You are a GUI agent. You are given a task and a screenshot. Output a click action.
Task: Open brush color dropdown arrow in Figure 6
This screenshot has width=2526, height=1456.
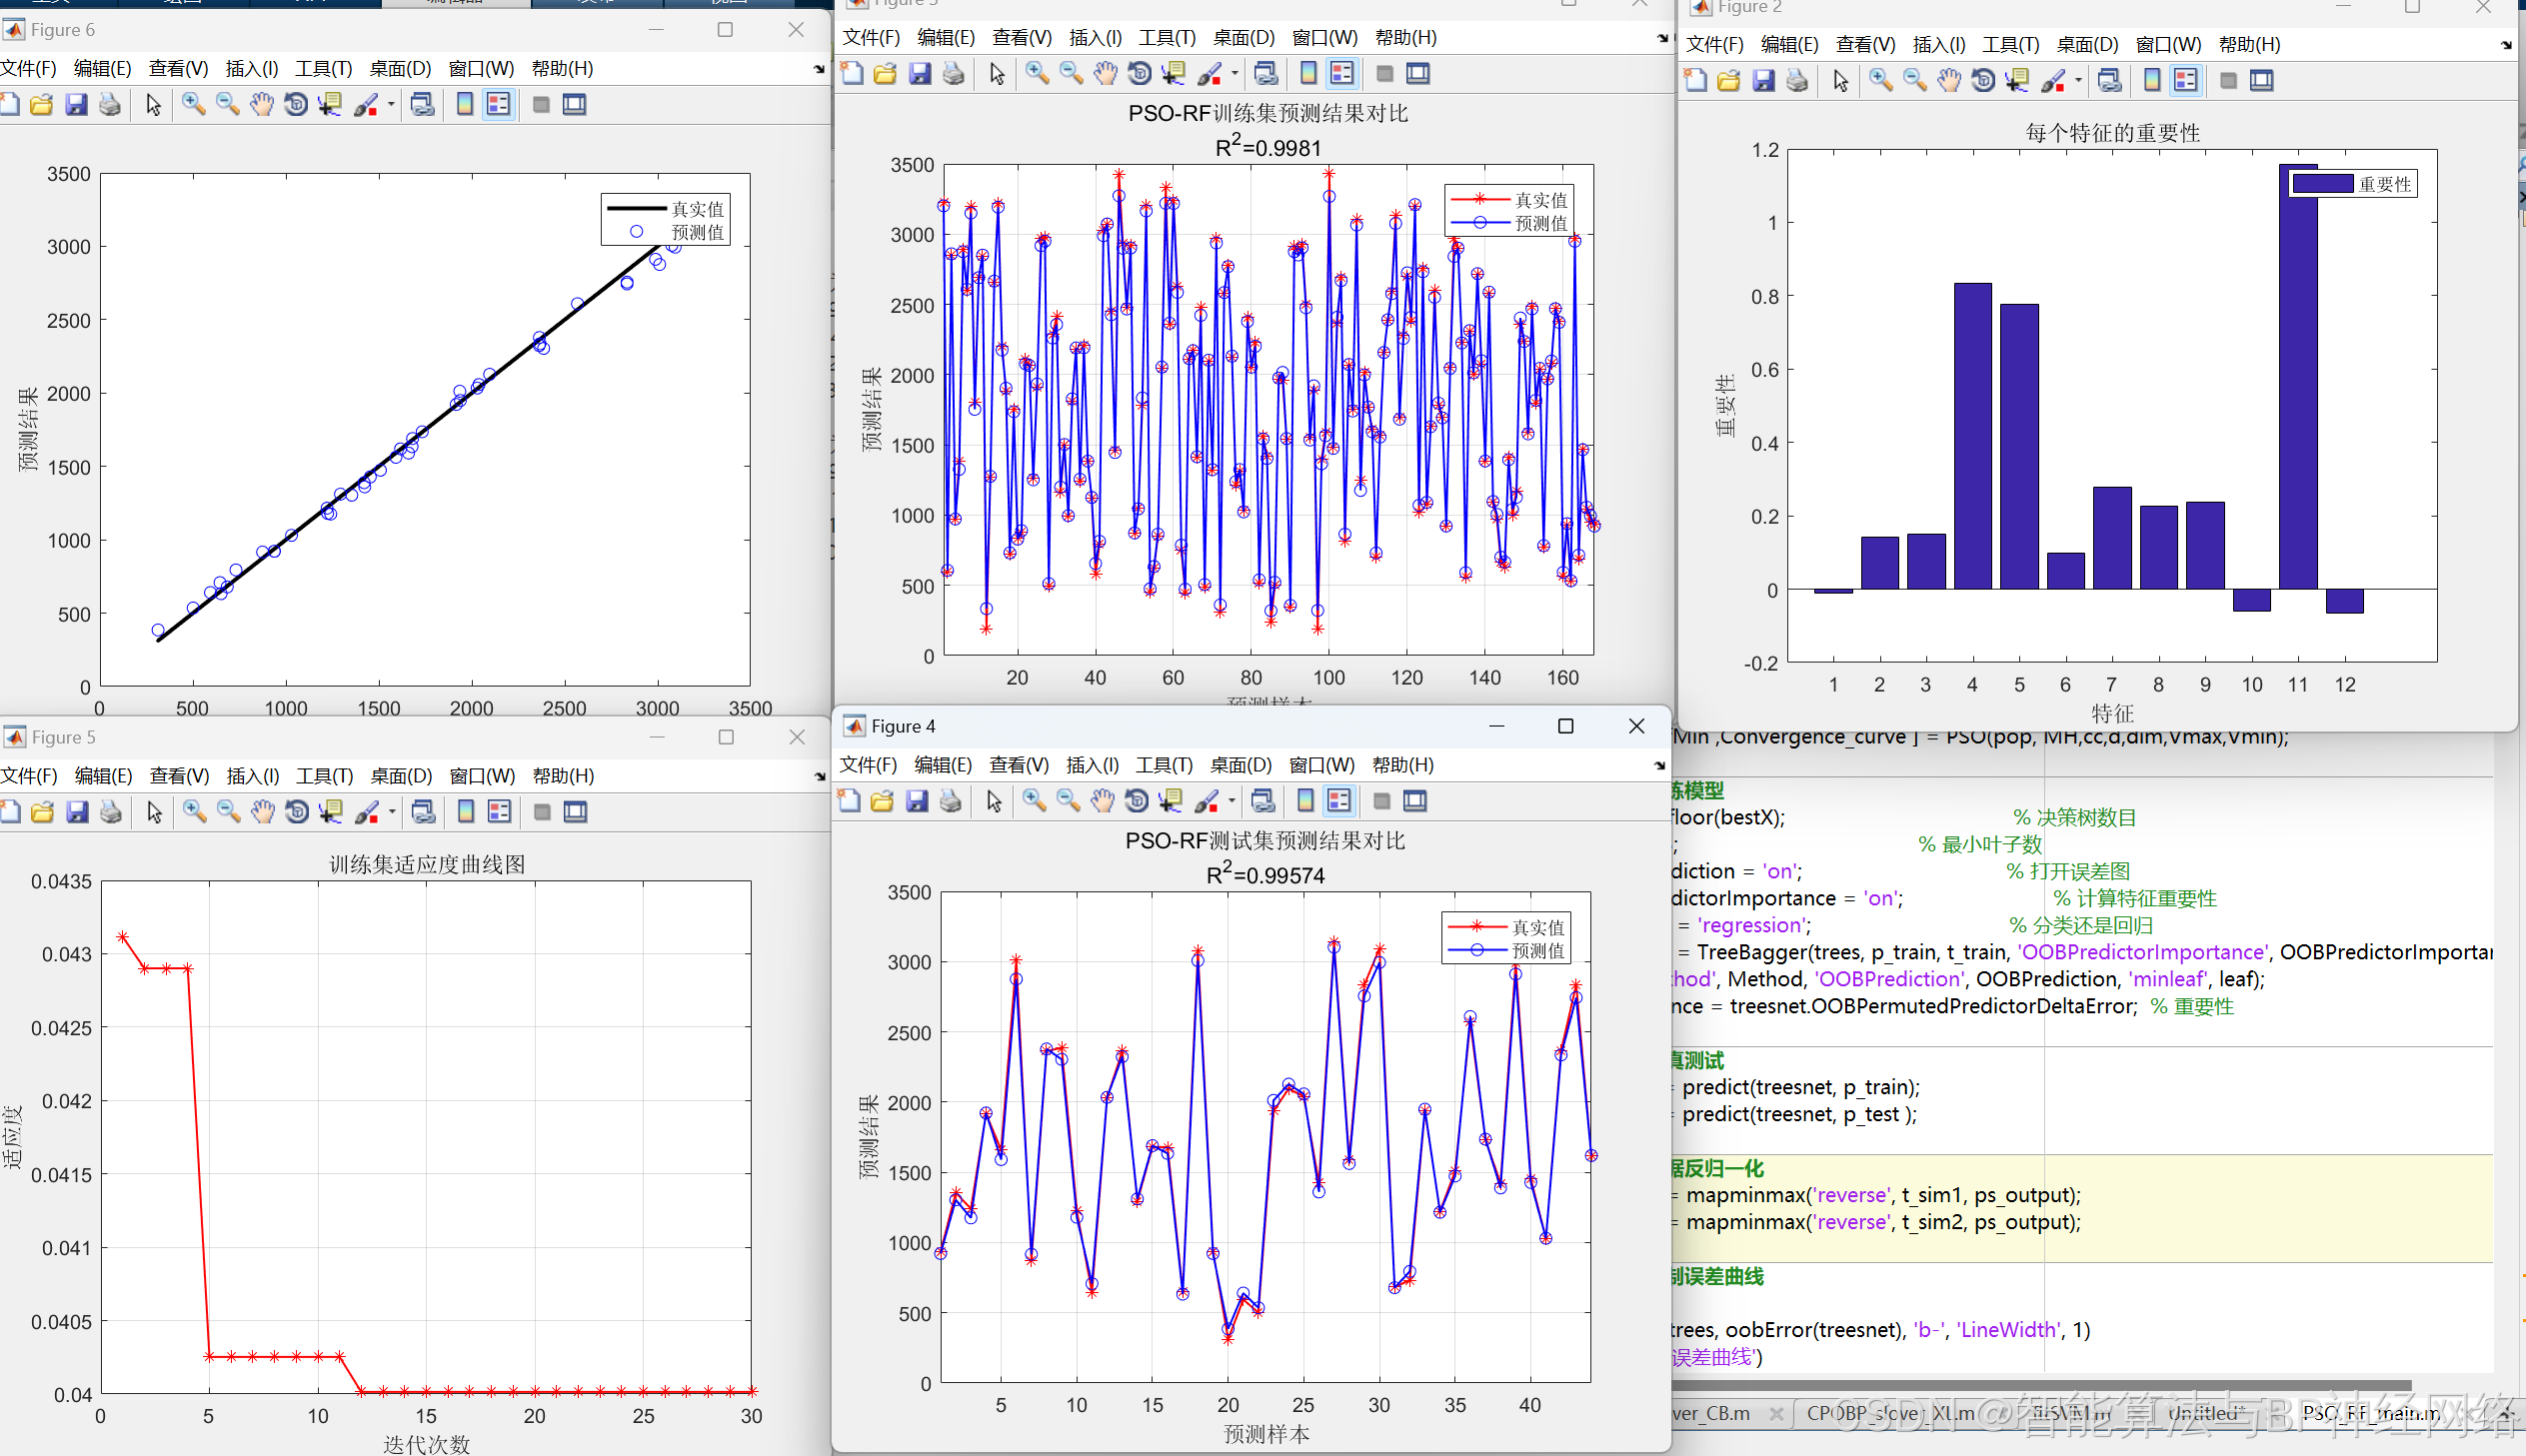point(391,104)
